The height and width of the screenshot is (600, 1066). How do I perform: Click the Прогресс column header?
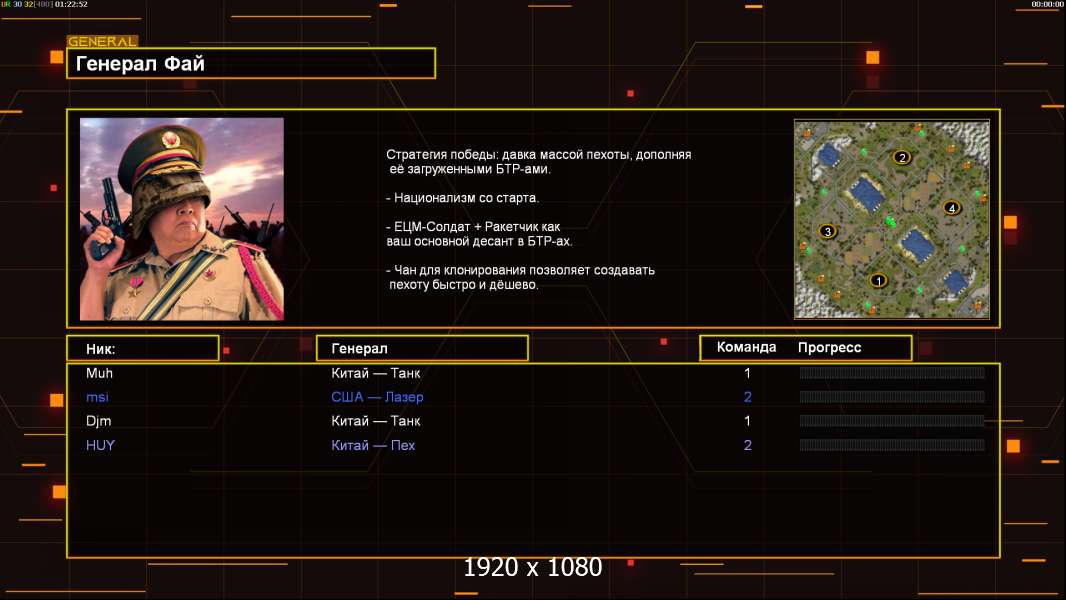pos(829,348)
